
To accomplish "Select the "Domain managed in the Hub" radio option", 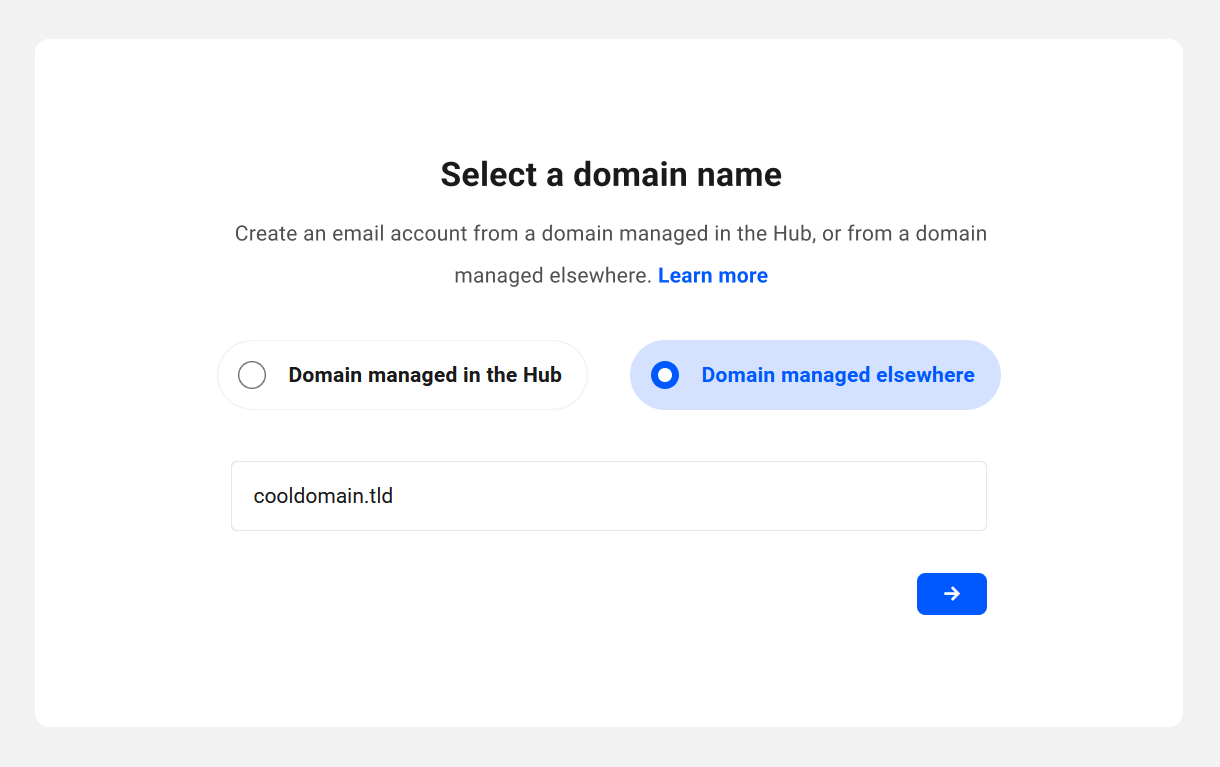I will tap(402, 375).
